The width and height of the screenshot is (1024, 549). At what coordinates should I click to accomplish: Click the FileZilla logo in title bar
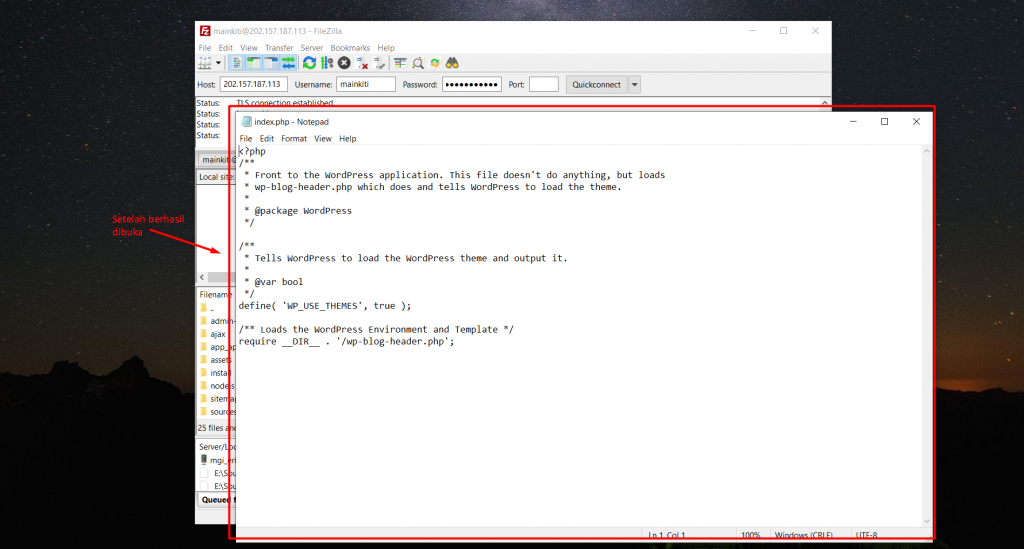[205, 31]
